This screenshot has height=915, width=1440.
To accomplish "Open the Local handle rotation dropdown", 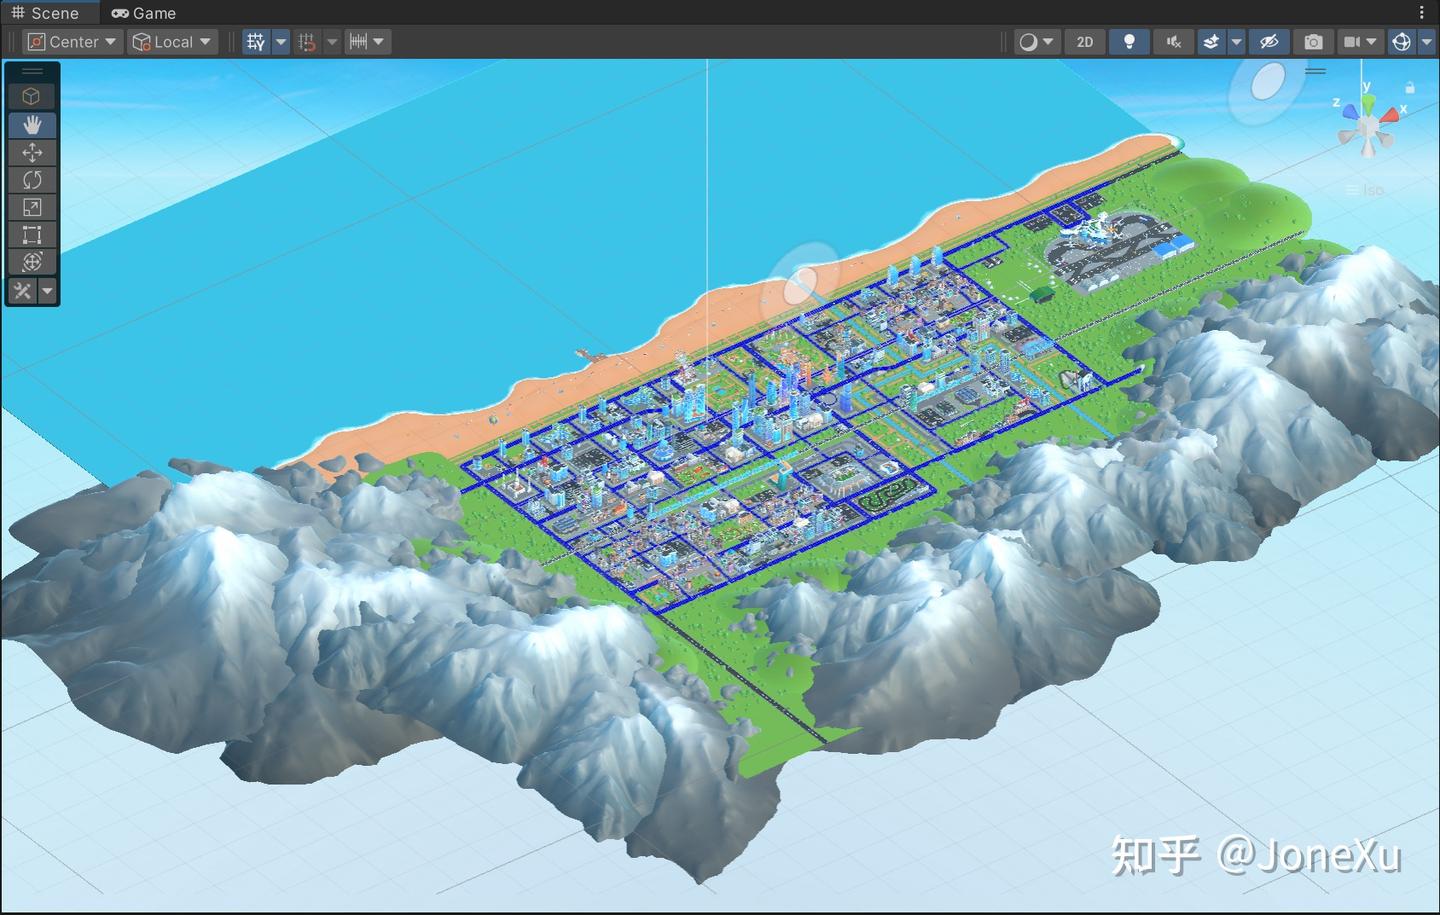I will pyautogui.click(x=172, y=41).
